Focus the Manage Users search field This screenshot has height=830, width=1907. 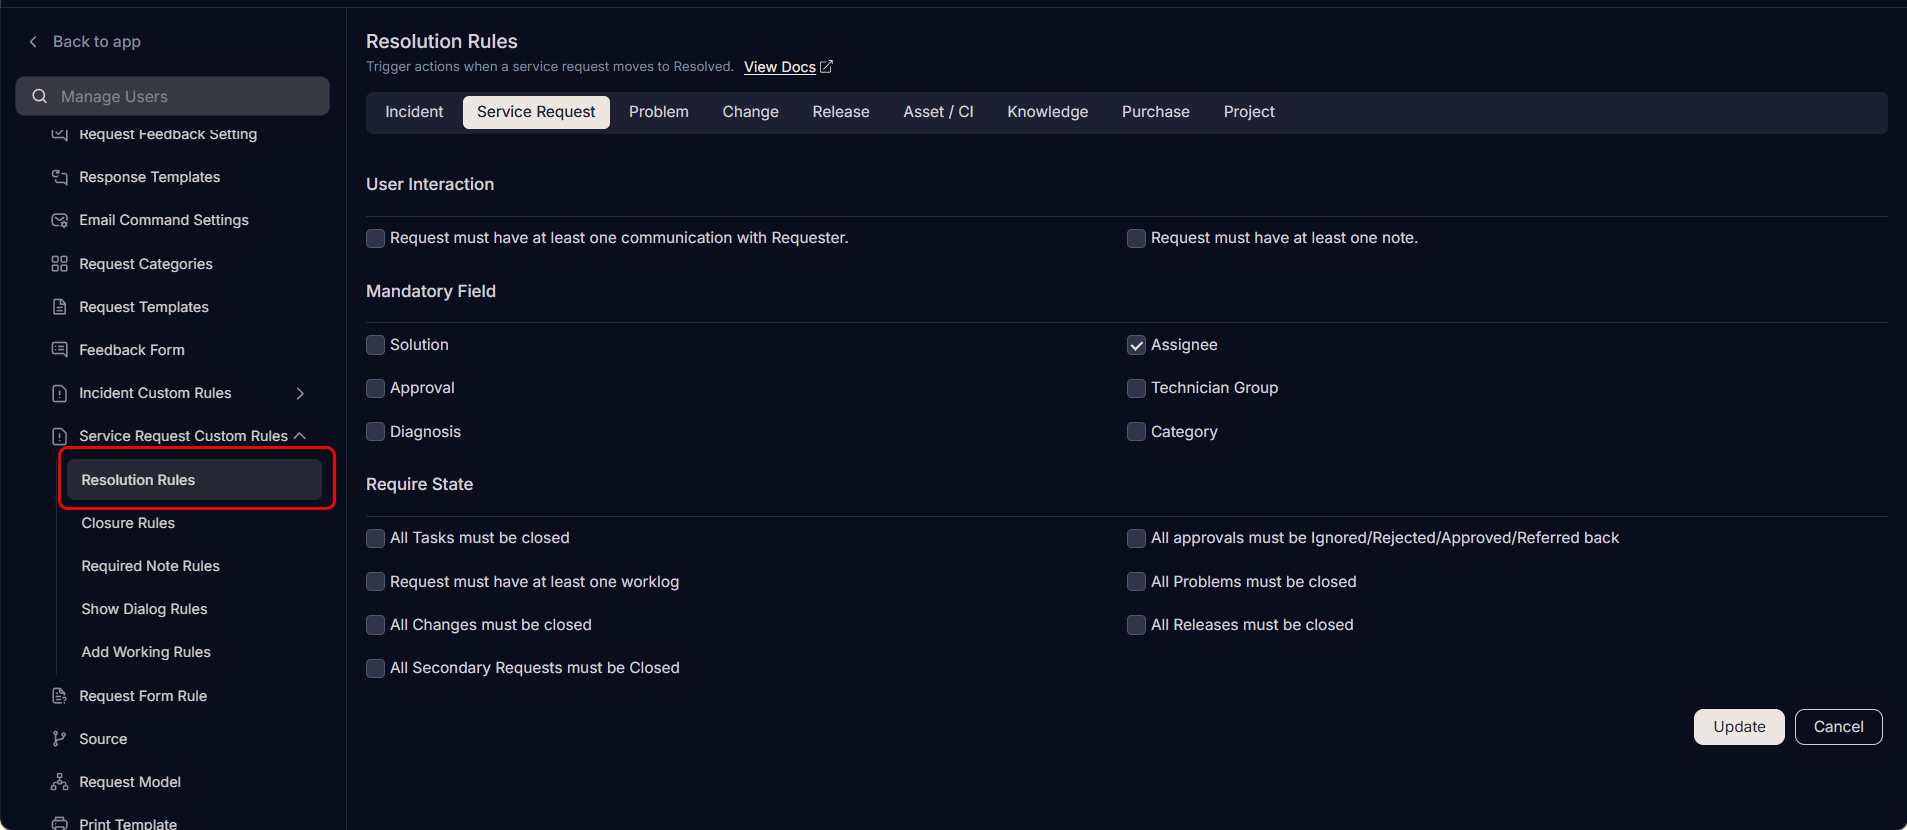pos(172,96)
